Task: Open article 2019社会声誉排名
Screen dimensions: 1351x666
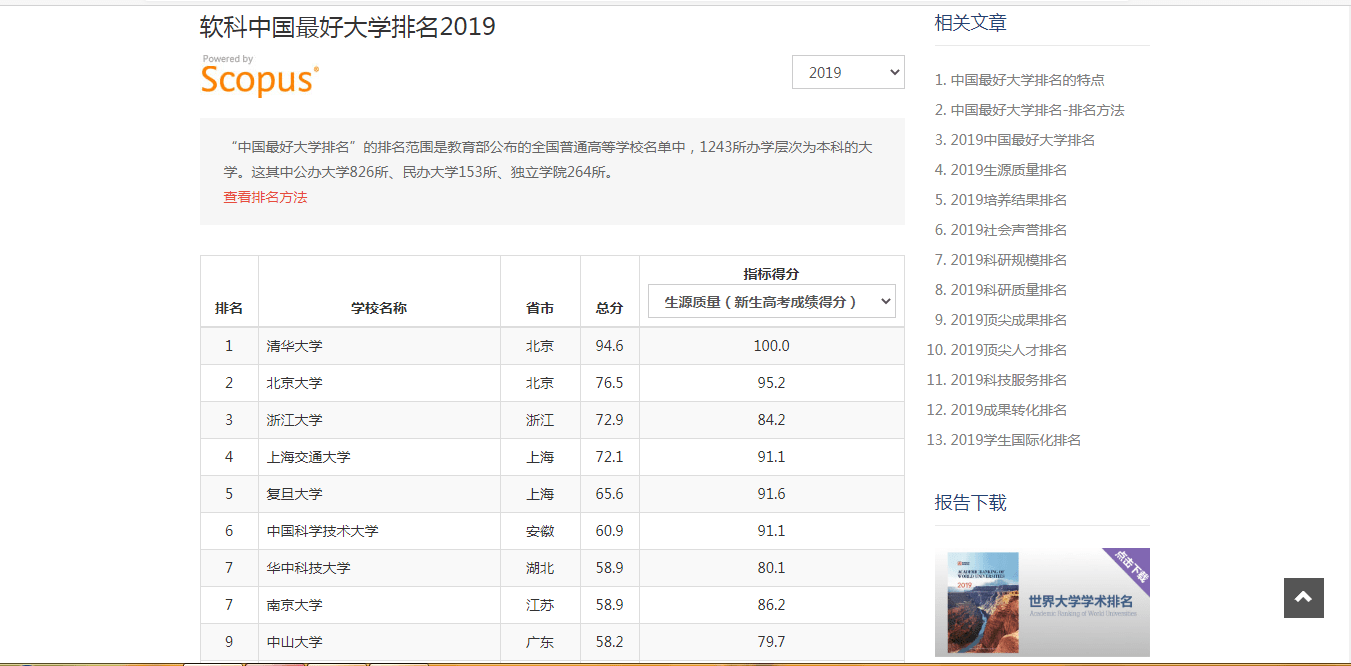Action: pos(1008,230)
